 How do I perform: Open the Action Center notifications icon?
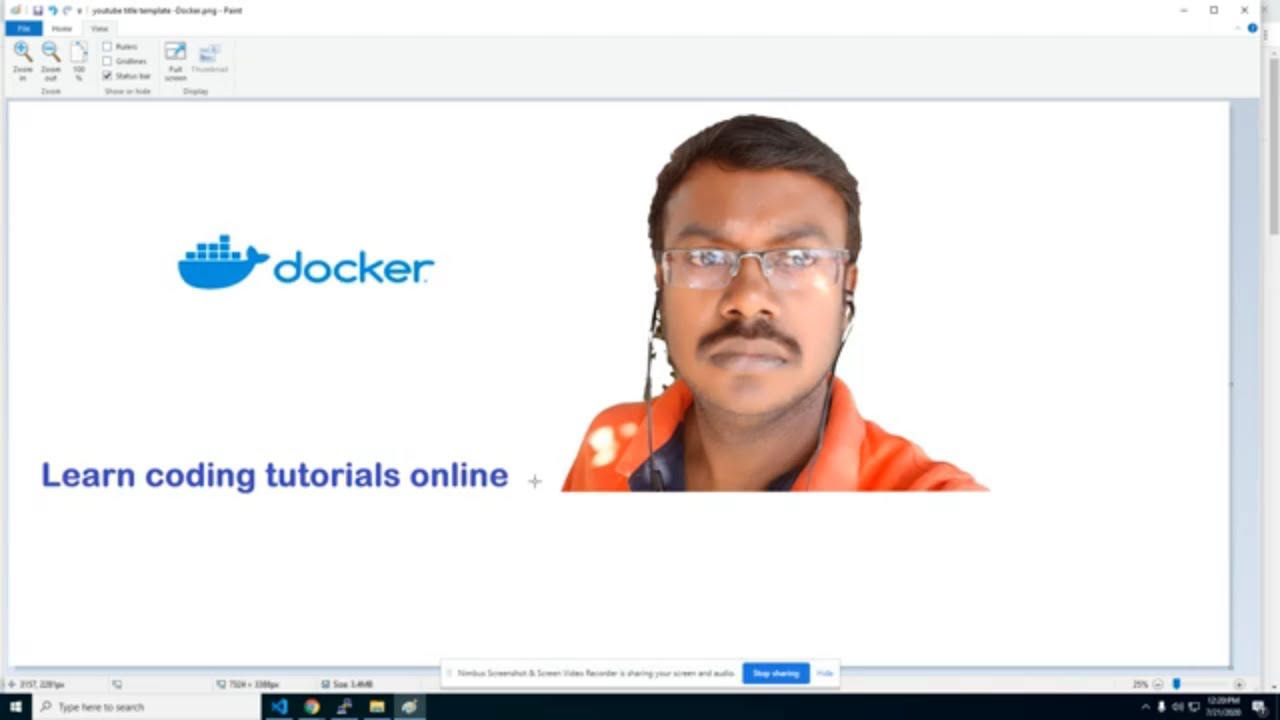[1259, 707]
